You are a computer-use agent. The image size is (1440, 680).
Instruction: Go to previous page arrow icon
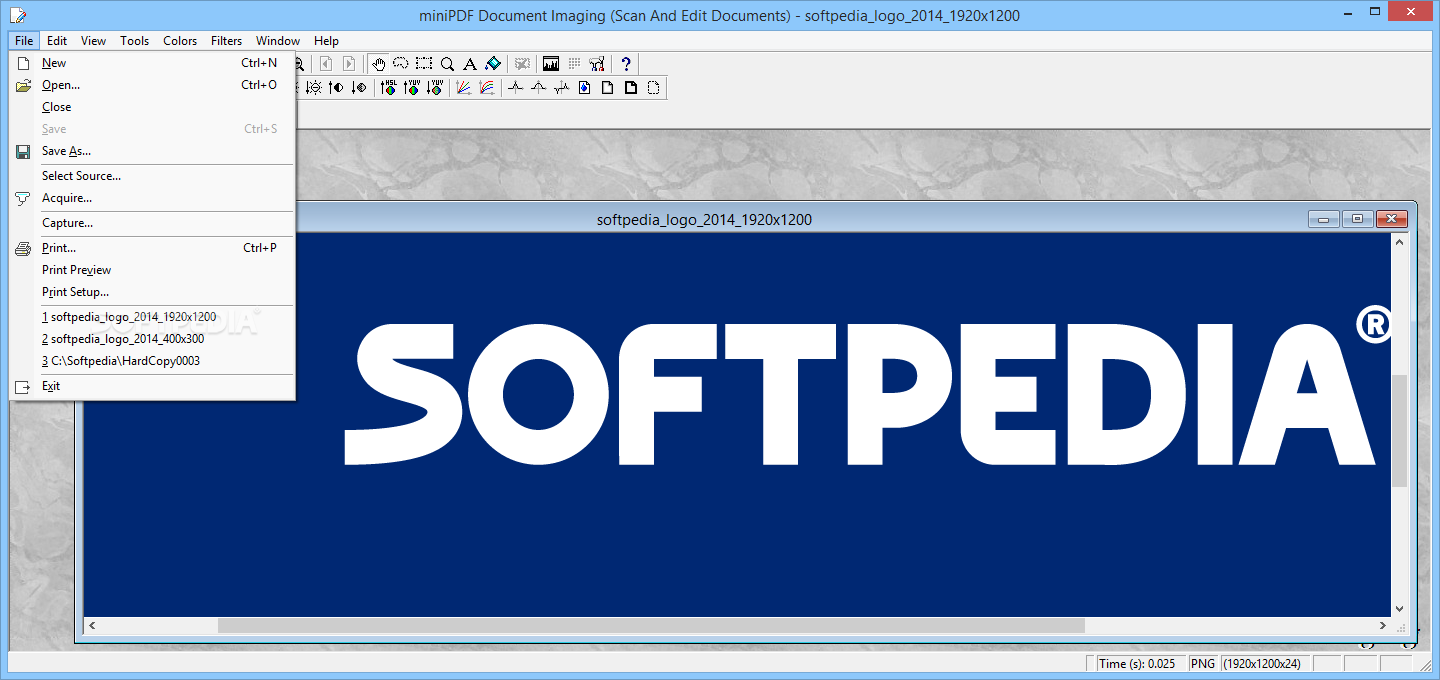pos(326,63)
